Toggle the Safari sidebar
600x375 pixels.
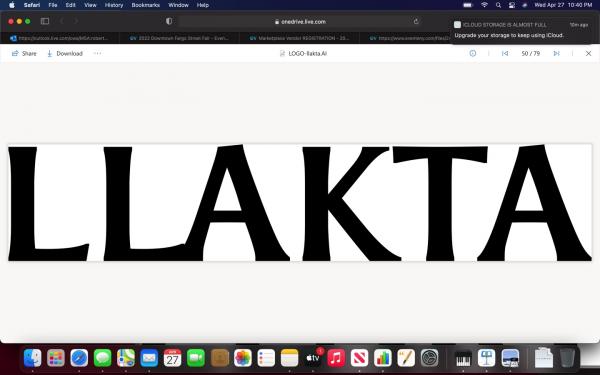[45, 21]
